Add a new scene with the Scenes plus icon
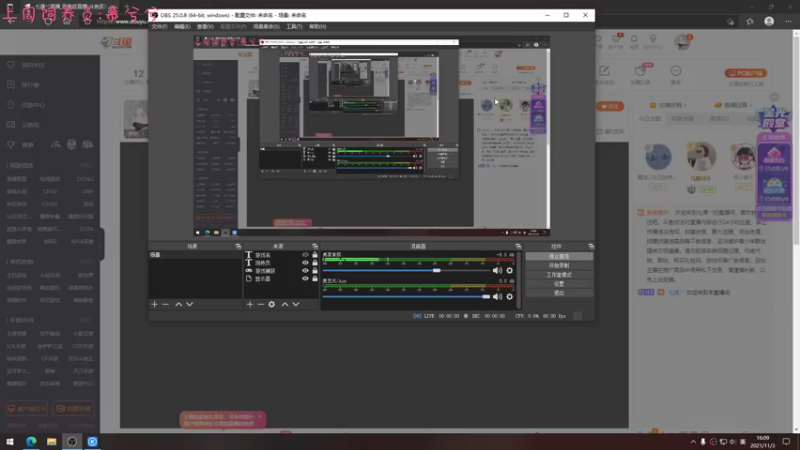This screenshot has height=450, width=800. coord(155,304)
